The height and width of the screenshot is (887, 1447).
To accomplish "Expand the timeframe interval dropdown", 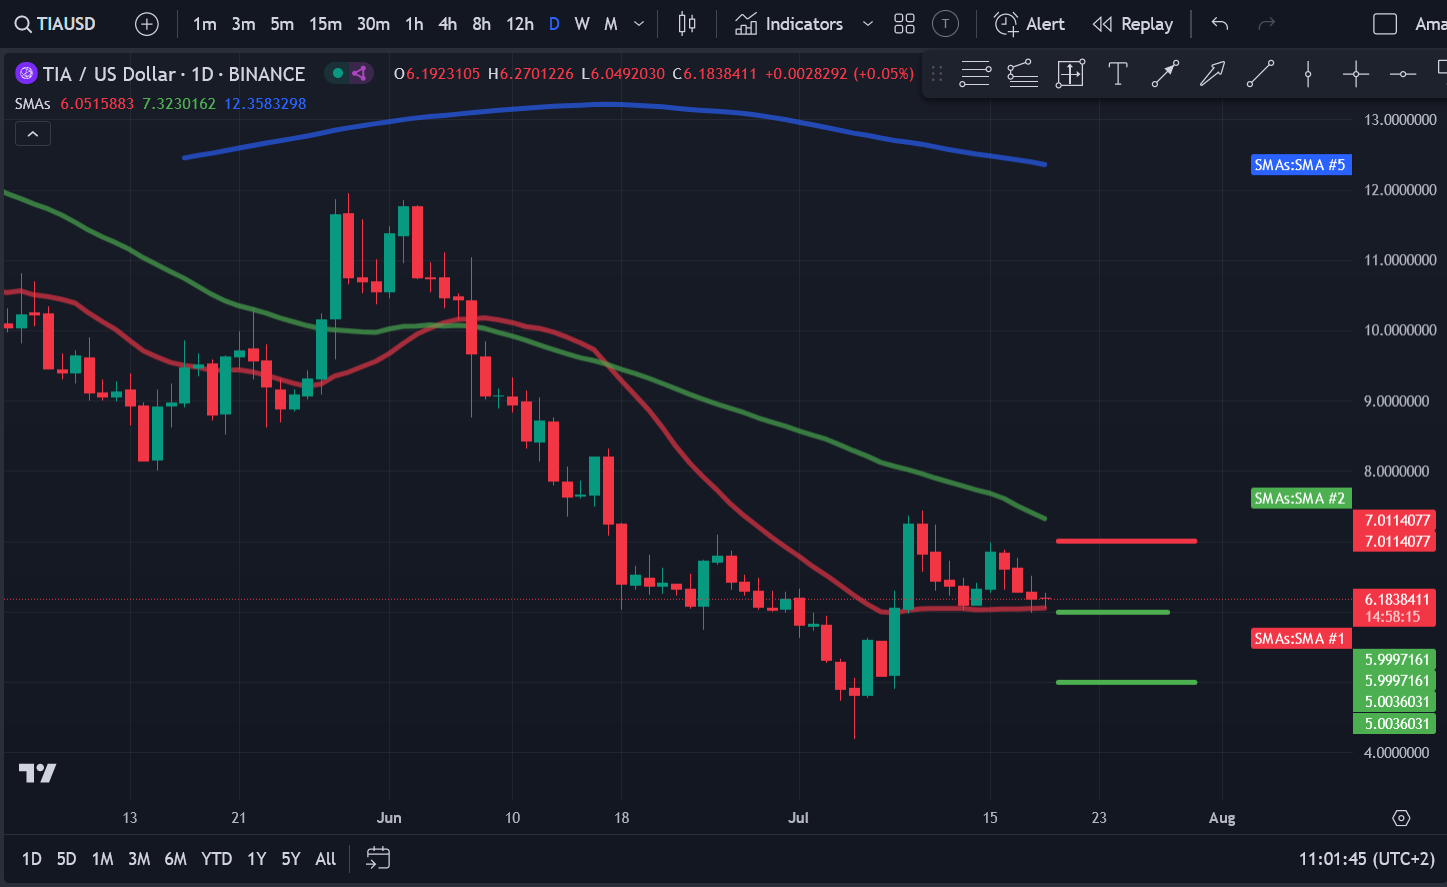I will (x=639, y=24).
